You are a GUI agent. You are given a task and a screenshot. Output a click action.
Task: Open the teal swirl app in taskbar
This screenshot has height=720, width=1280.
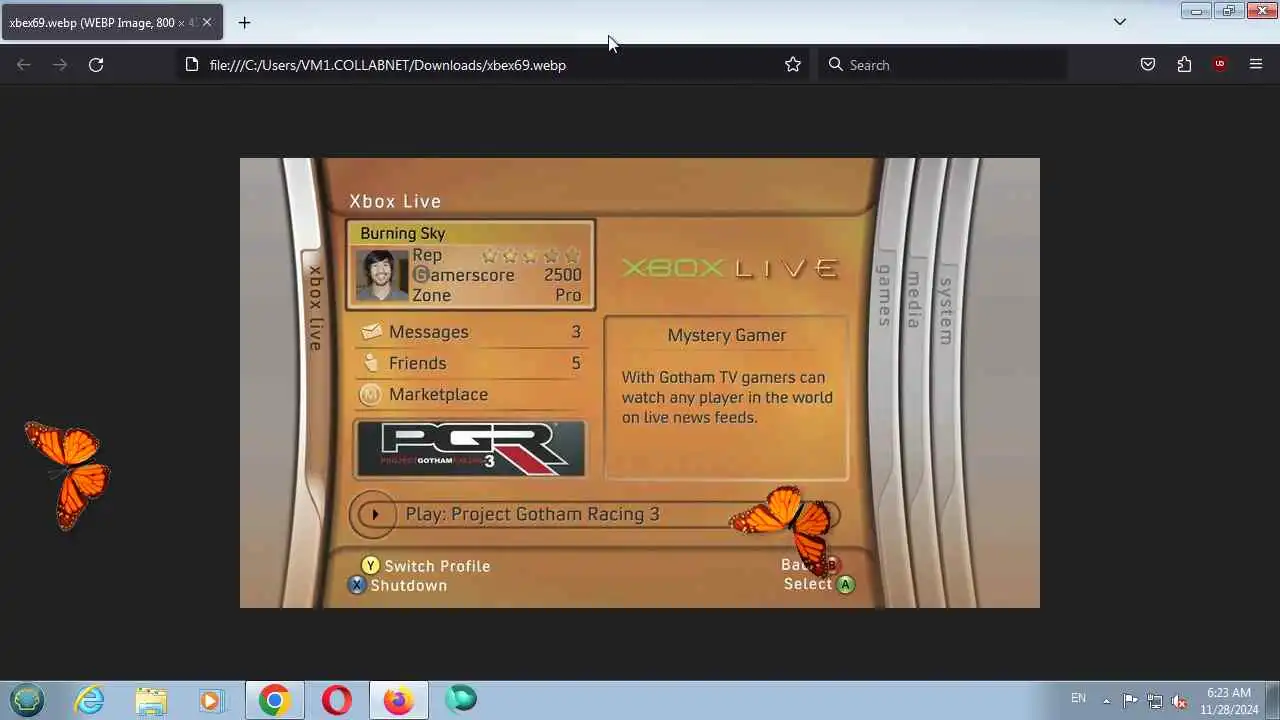[460, 700]
